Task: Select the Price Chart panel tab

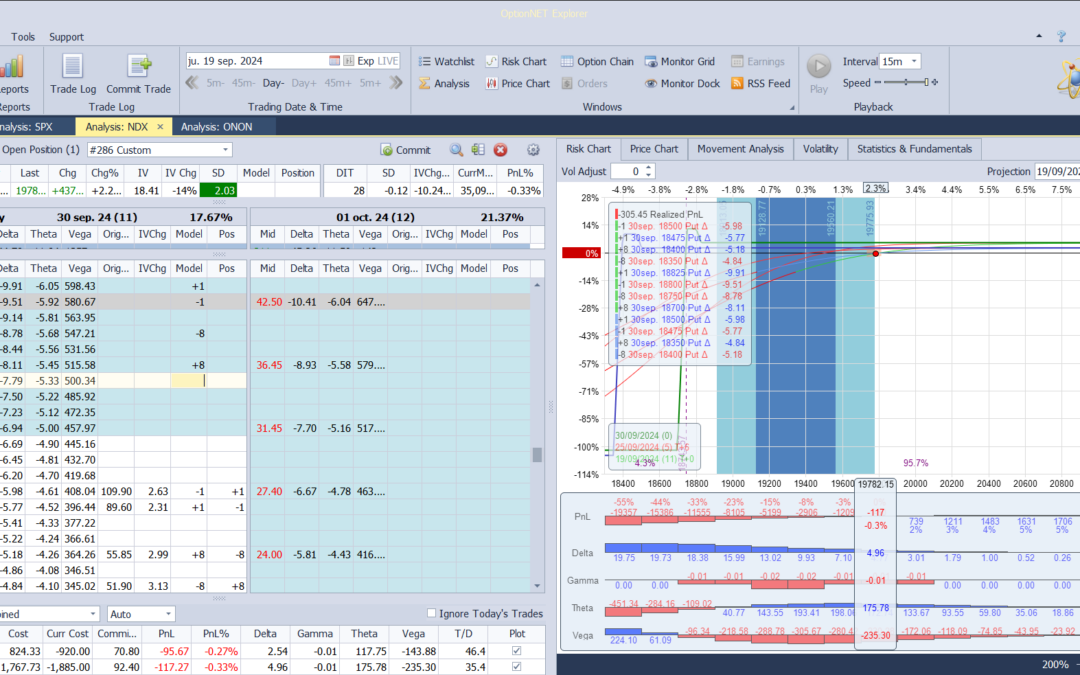Action: coord(654,149)
